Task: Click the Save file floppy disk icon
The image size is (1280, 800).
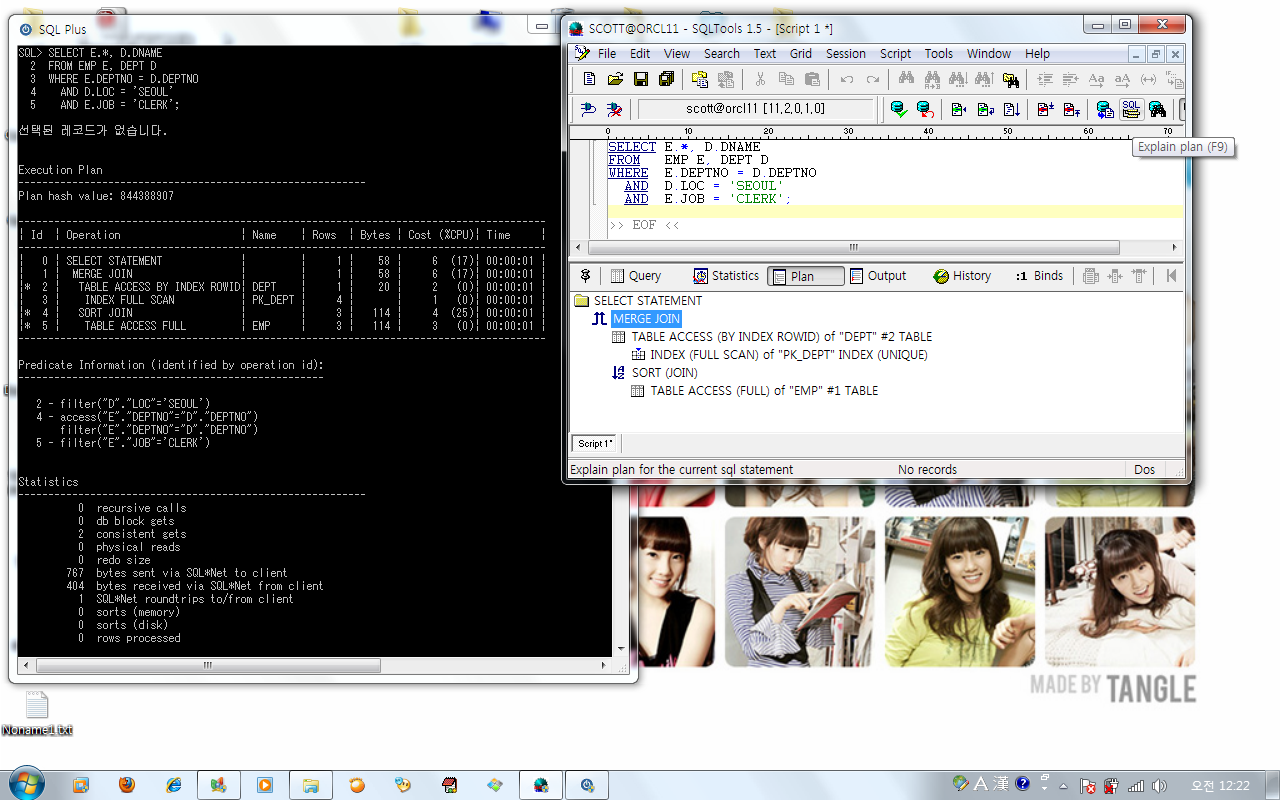Action: tap(641, 79)
